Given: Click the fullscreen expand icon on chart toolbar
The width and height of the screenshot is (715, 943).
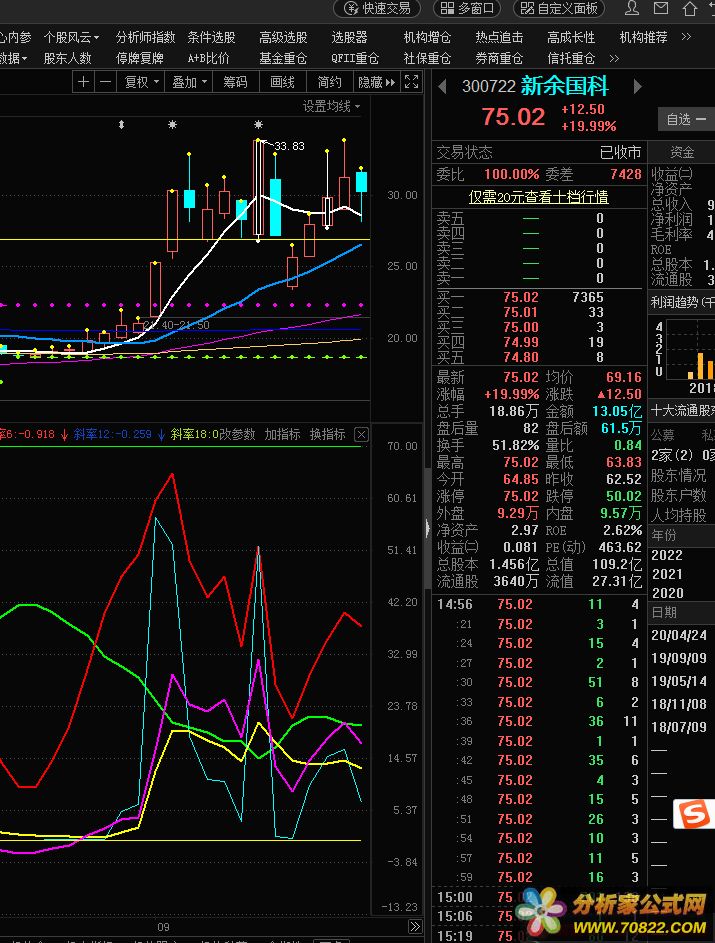Looking at the screenshot, I should (410, 82).
